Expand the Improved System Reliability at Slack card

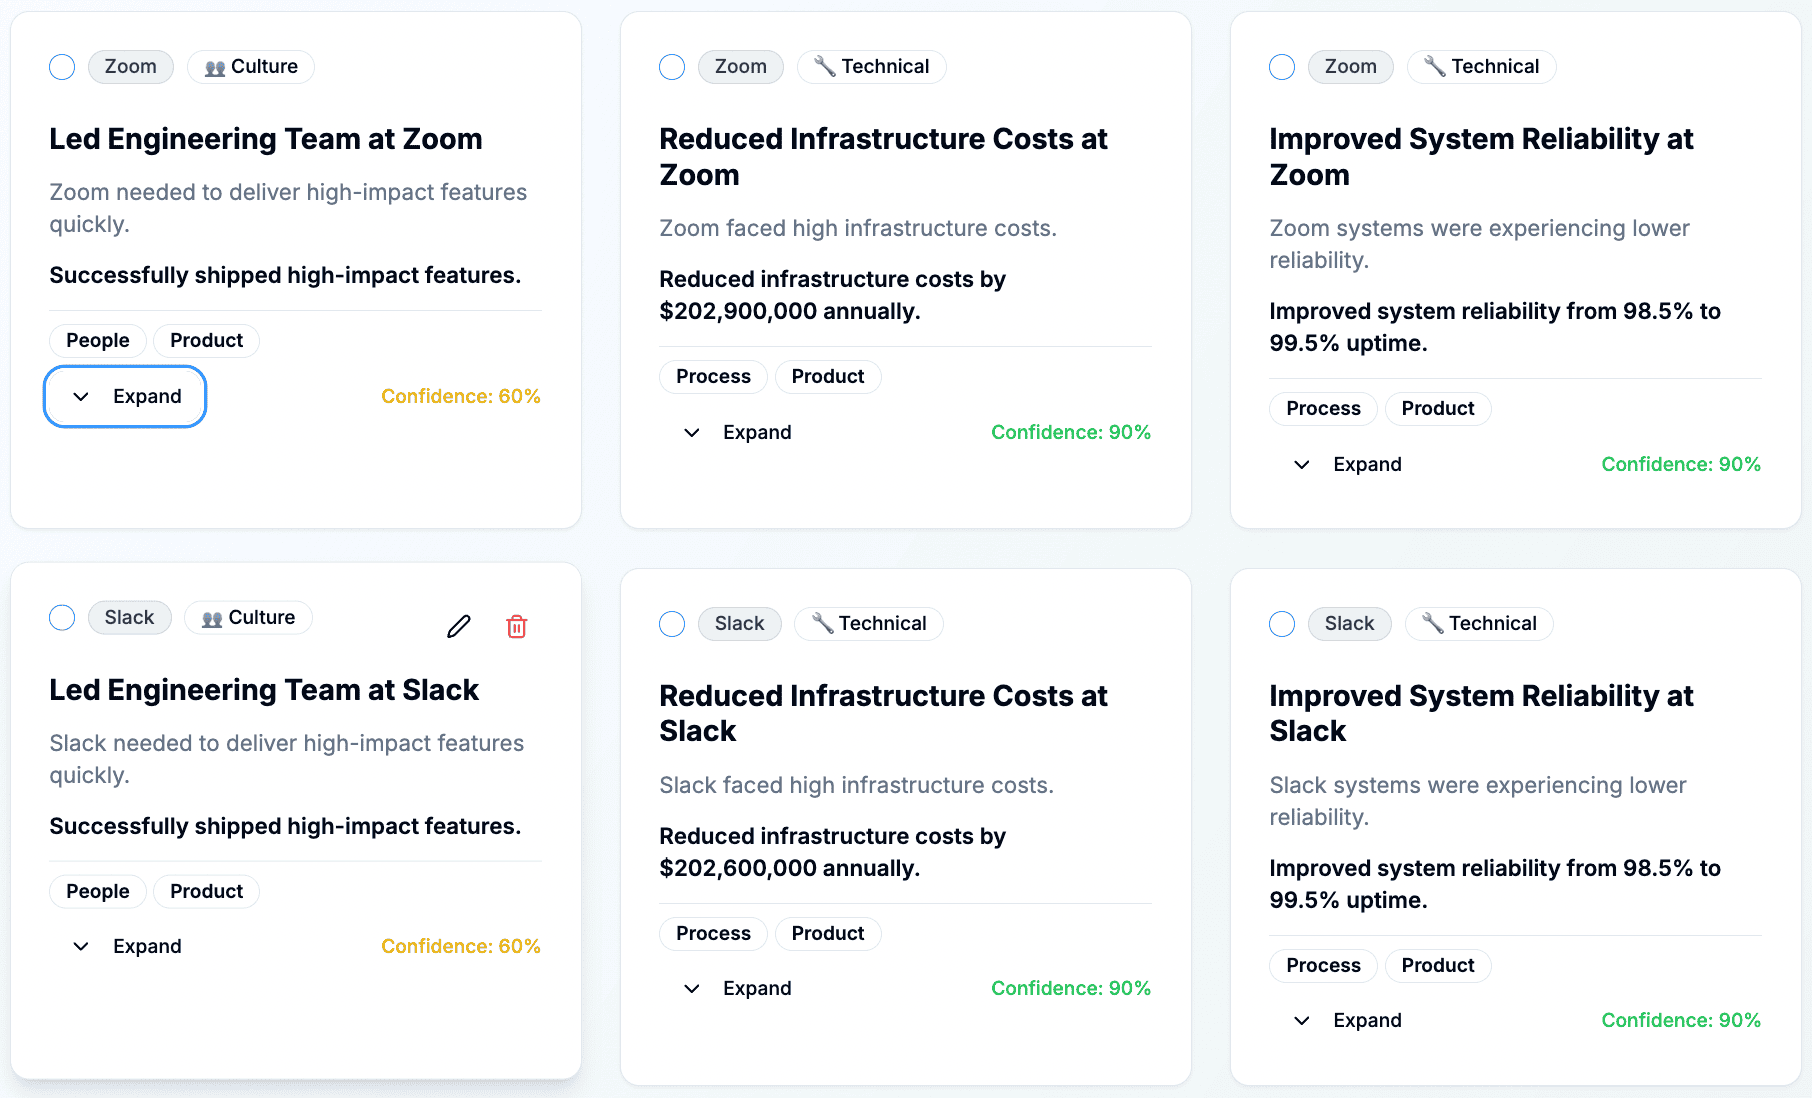pos(1346,1020)
